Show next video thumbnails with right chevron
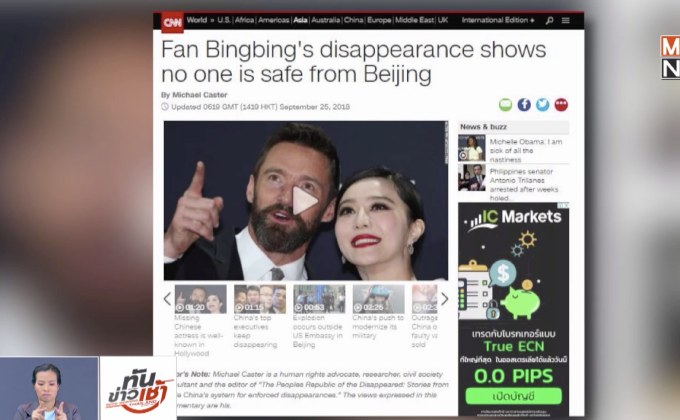Viewport: 680px width, 420px height. 445,299
